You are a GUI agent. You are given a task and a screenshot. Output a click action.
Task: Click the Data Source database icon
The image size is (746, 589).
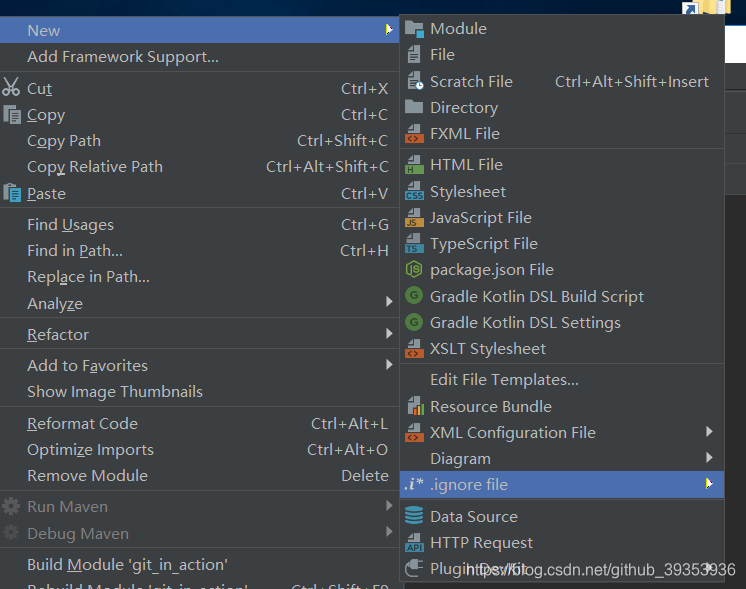point(414,516)
